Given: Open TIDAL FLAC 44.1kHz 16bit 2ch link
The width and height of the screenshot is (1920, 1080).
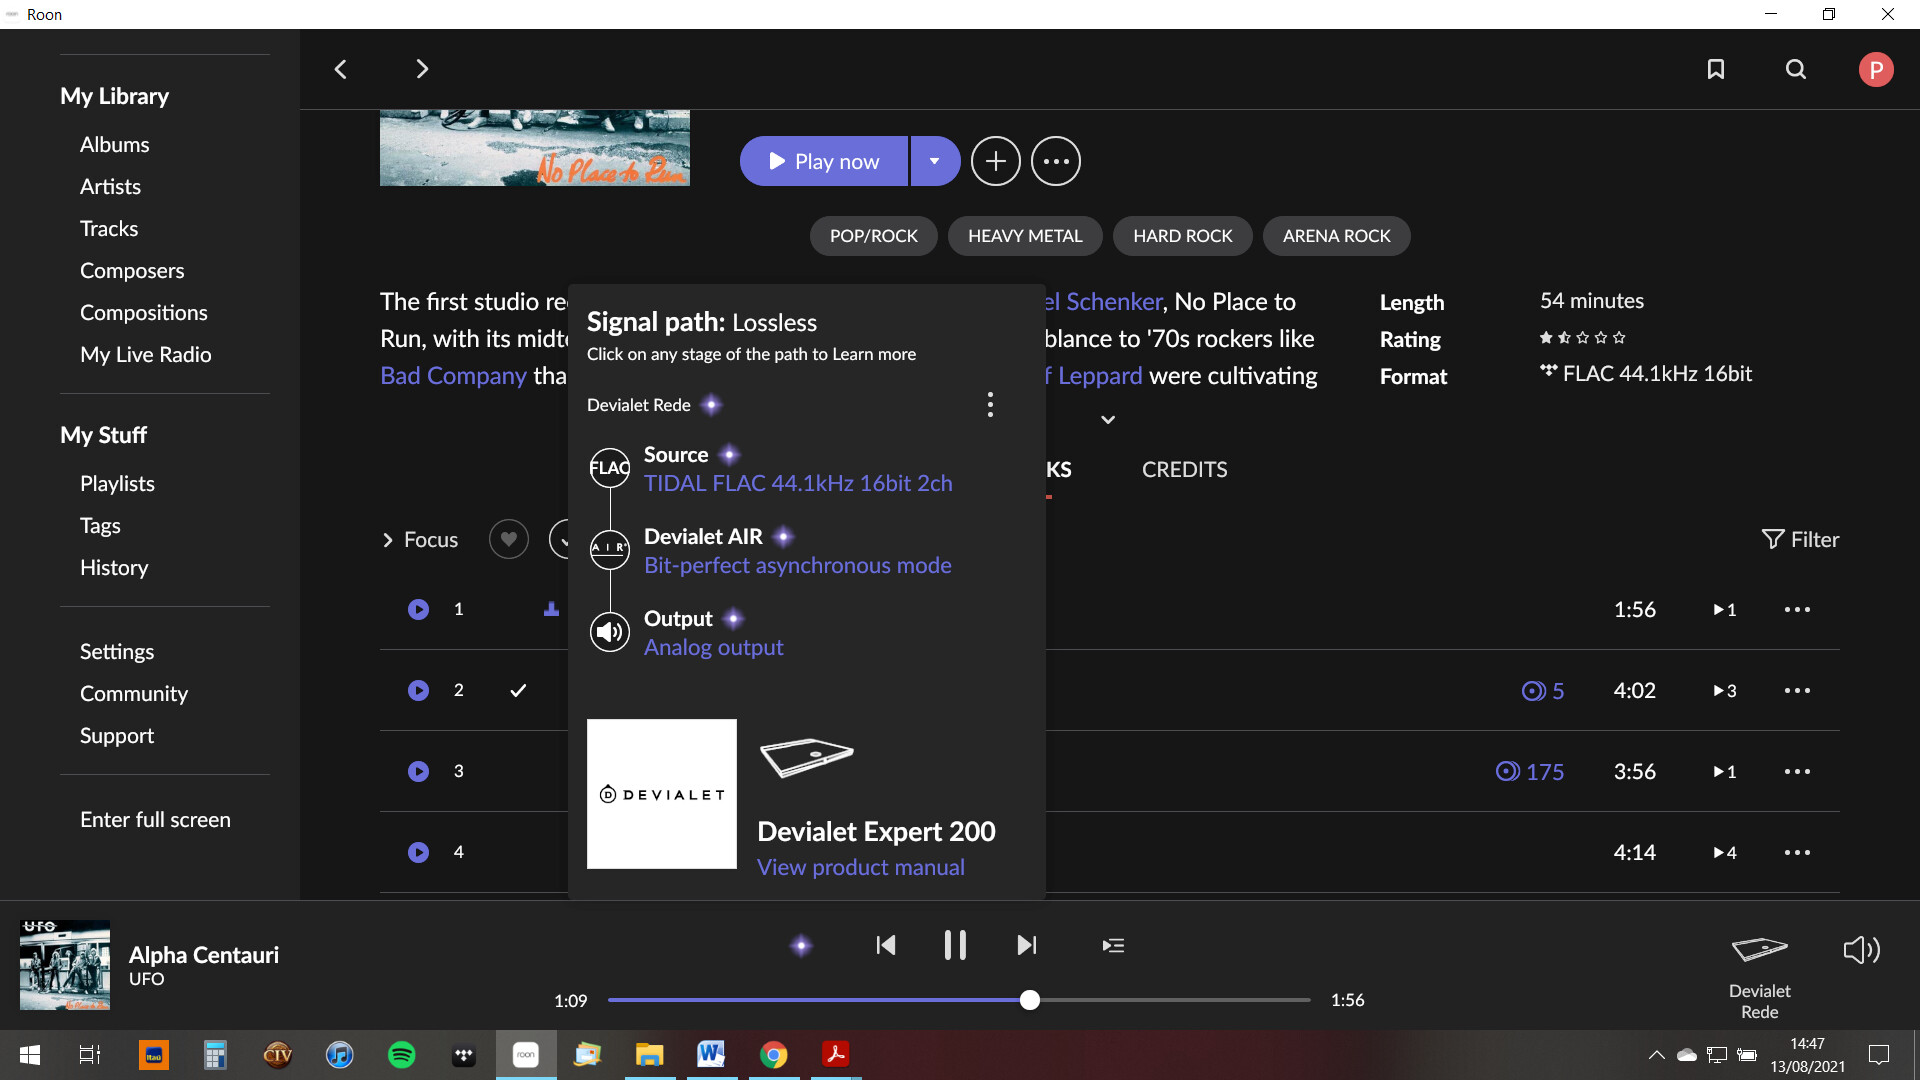Looking at the screenshot, I should coord(798,483).
